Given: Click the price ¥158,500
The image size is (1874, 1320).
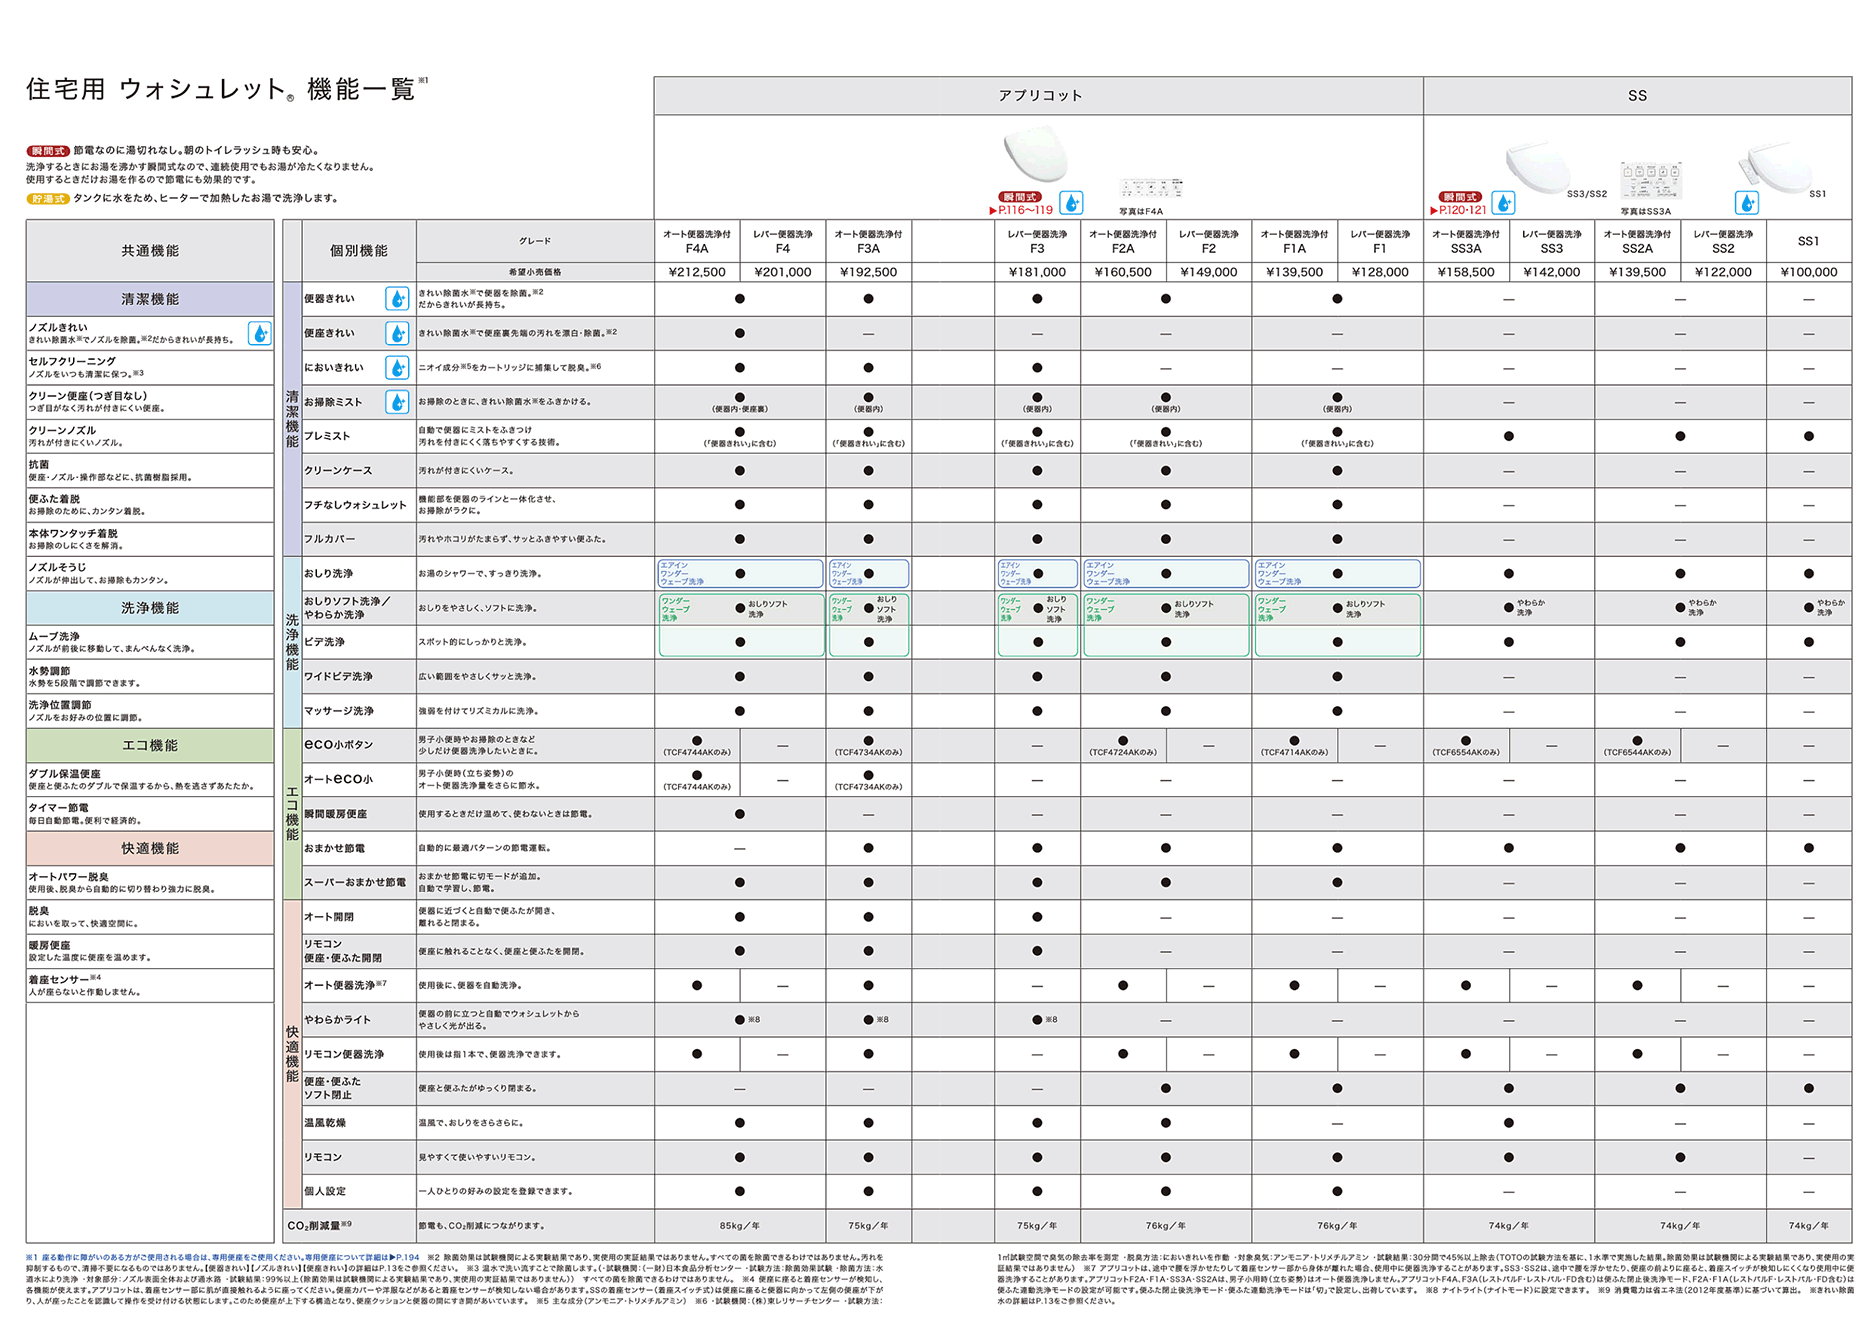Looking at the screenshot, I should coord(1466,272).
